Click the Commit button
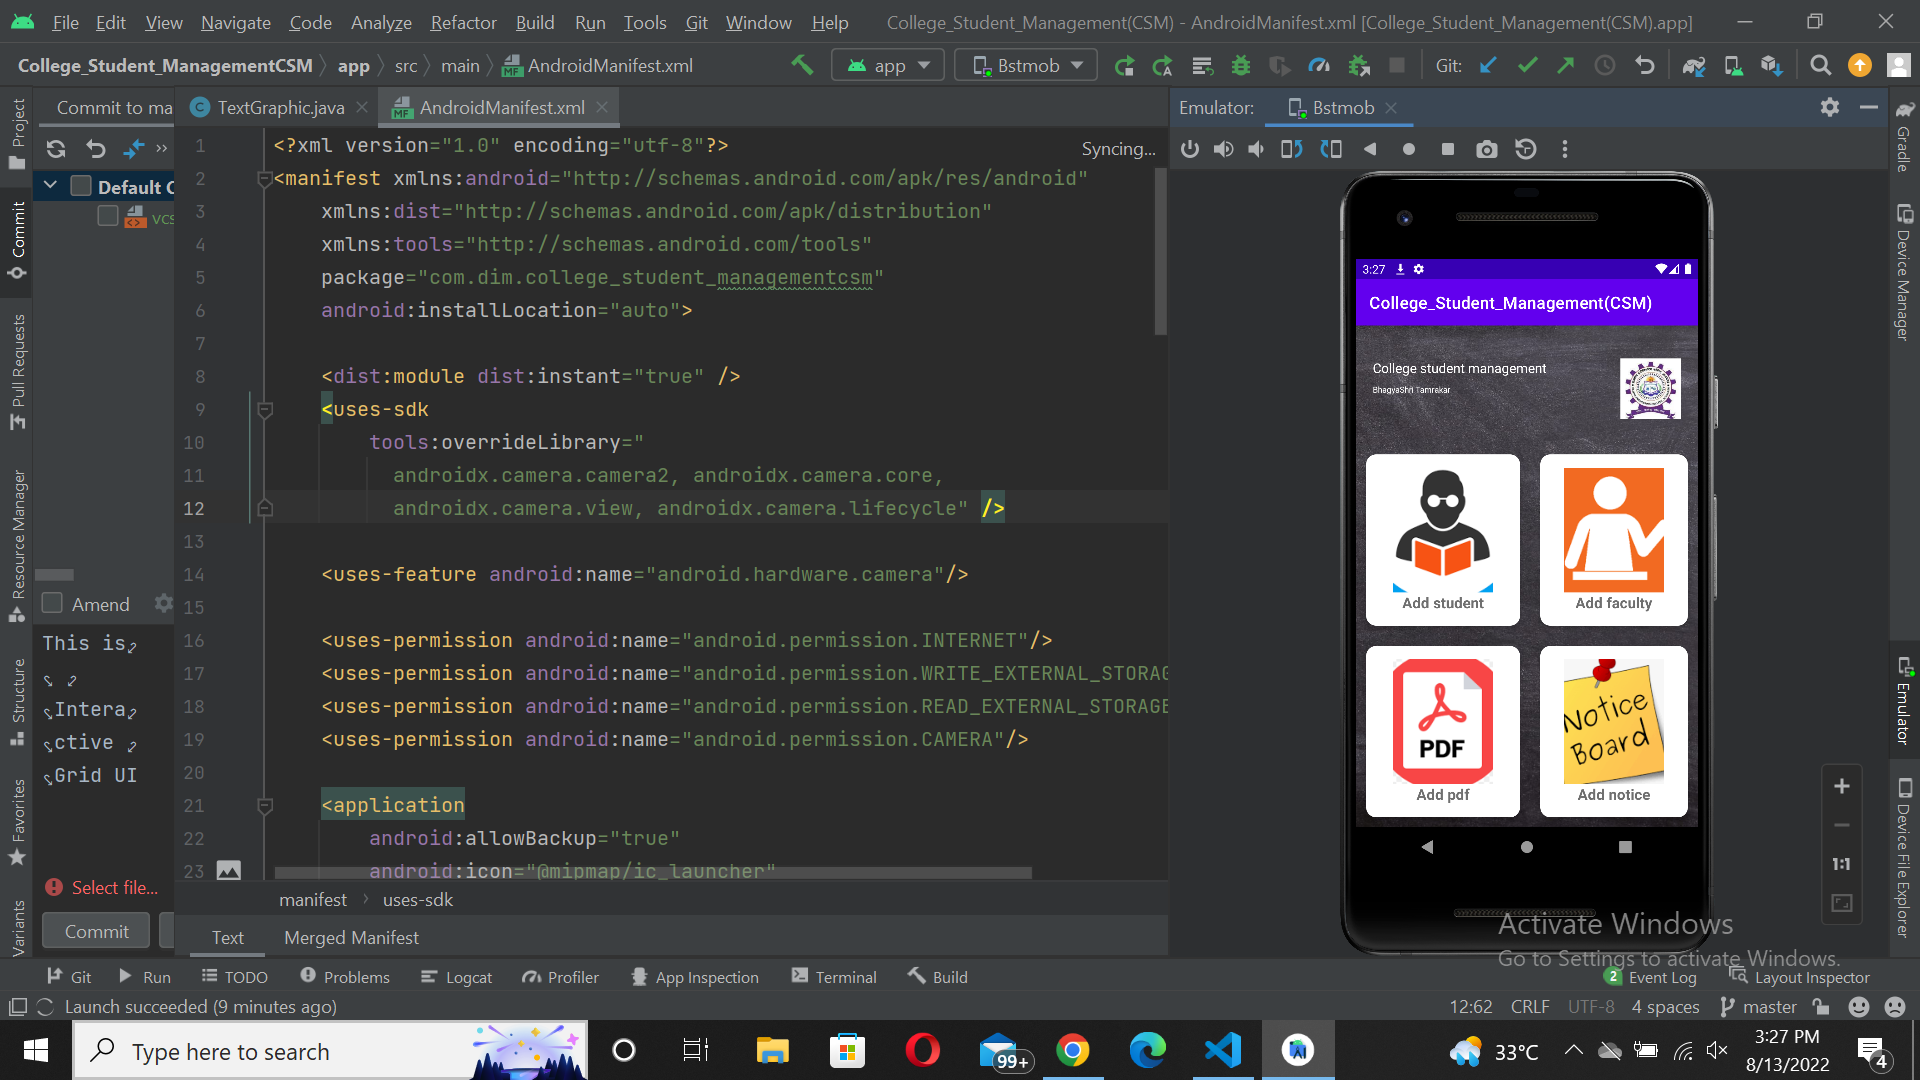The height and width of the screenshot is (1080, 1920). pos(95,930)
